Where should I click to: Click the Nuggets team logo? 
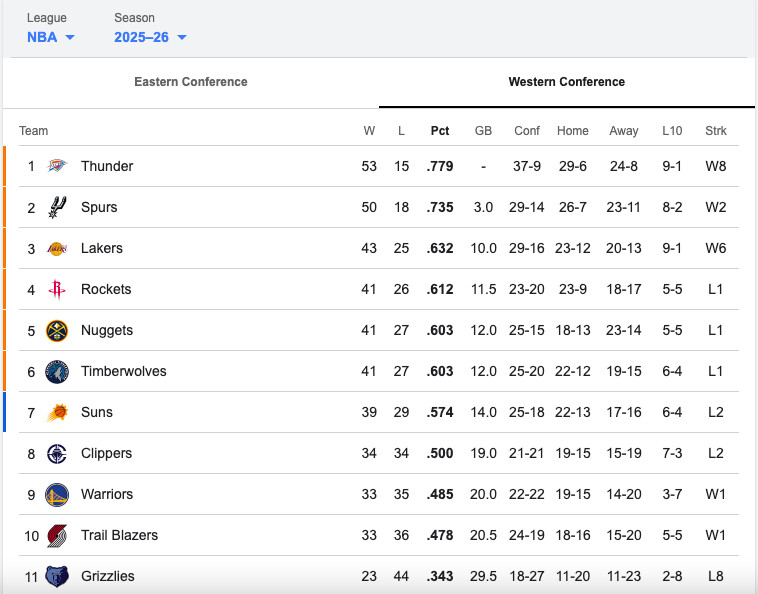pyautogui.click(x=57, y=330)
